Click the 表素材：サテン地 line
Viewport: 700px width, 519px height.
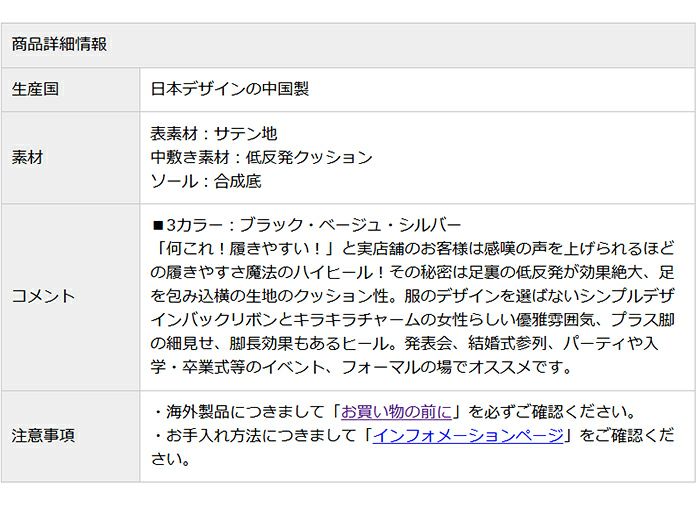point(214,133)
